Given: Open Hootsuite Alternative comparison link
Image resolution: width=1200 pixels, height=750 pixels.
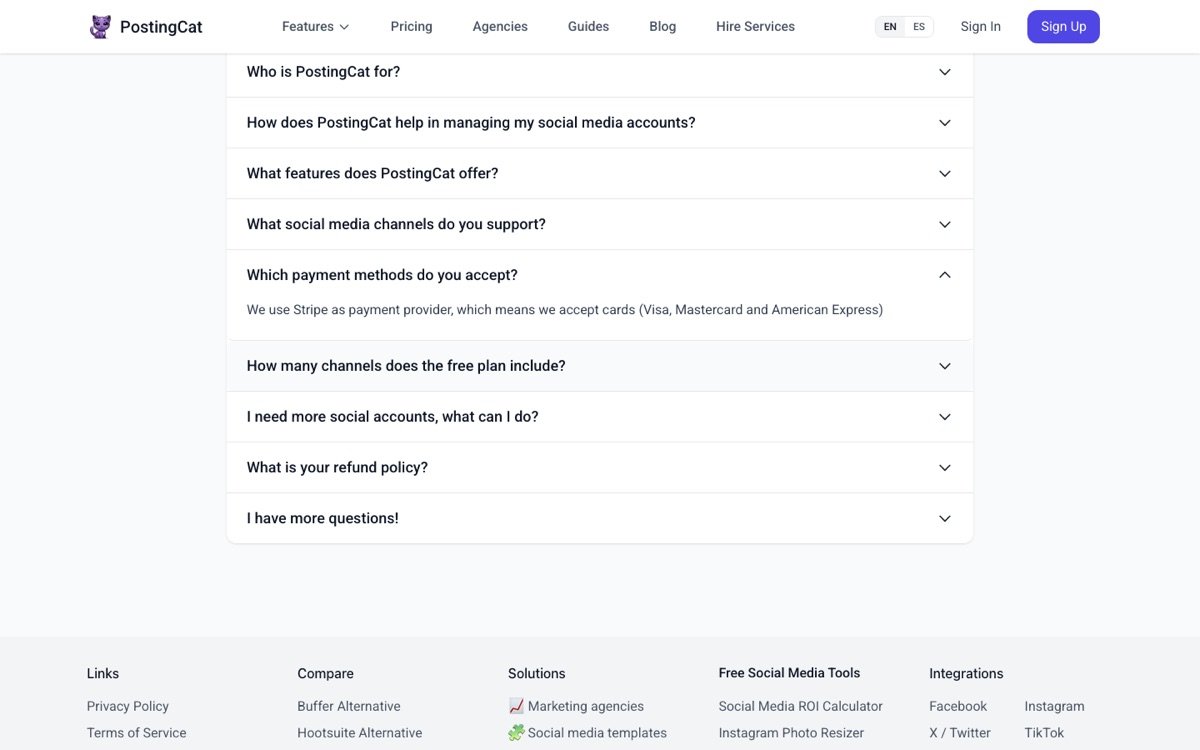Looking at the screenshot, I should click(360, 733).
